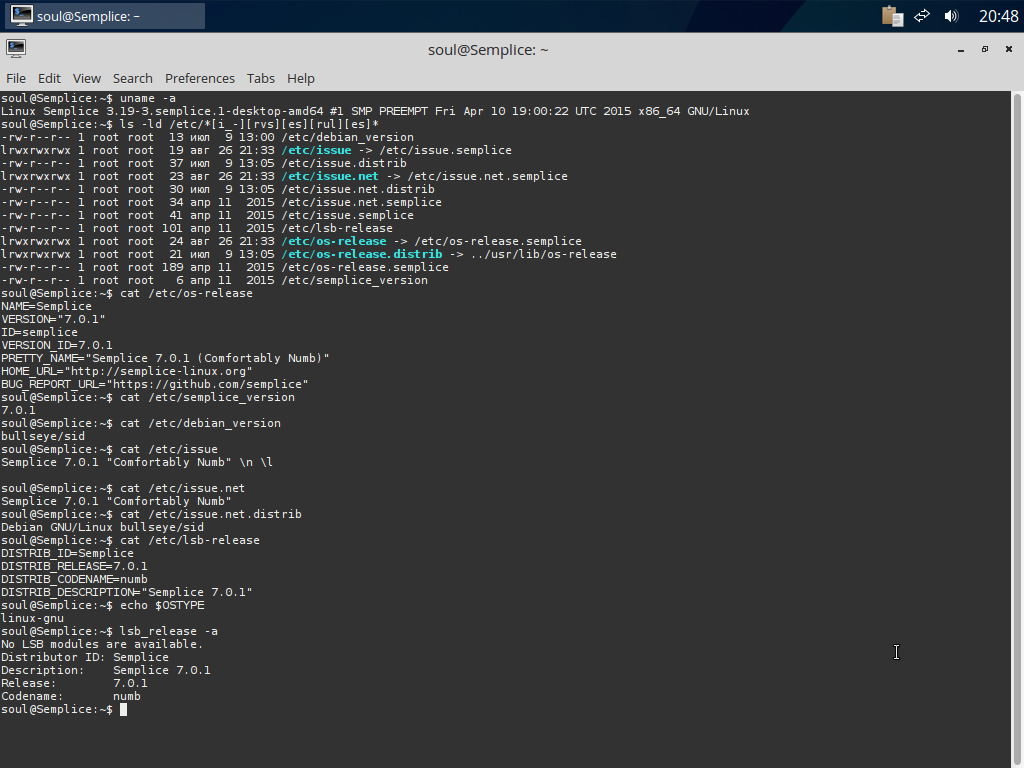The height and width of the screenshot is (768, 1024).
Task: Open the Edit menu
Action: pyautogui.click(x=49, y=78)
